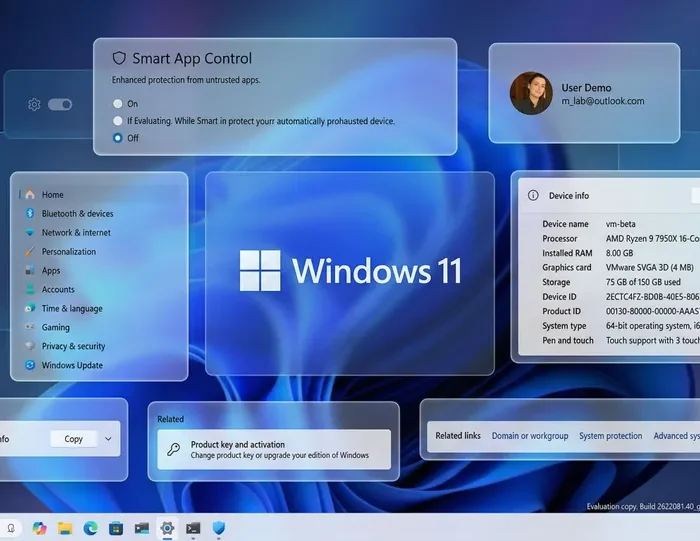Open Windows Security shield on taskbar
Viewport: 700px width, 541px height.
tap(219, 529)
